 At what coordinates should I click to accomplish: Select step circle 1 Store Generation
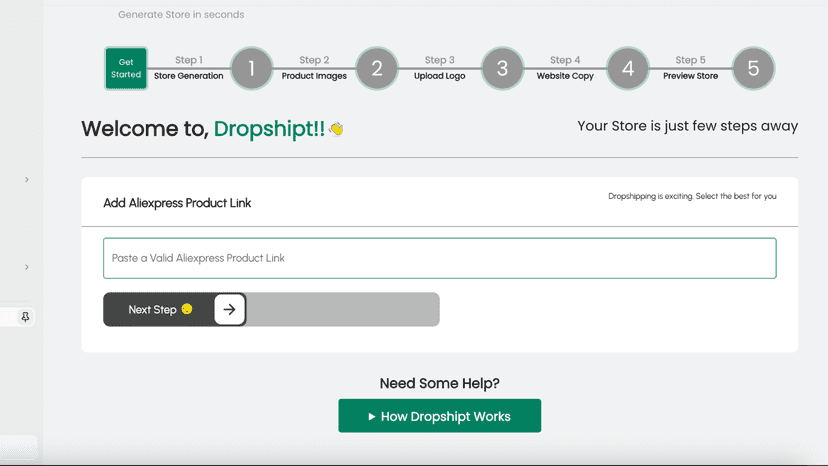coord(251,68)
